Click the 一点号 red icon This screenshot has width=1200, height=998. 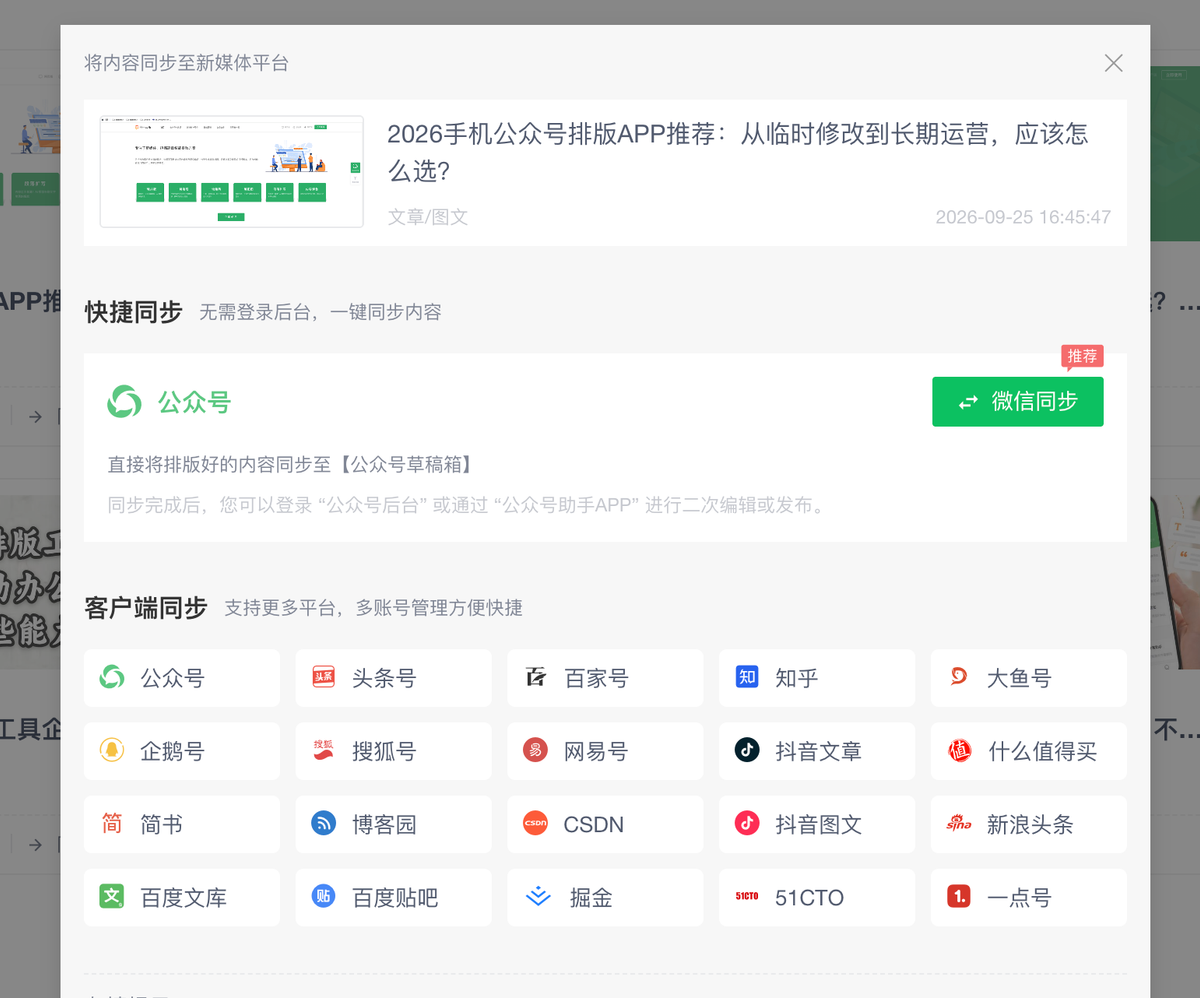[x=959, y=897]
